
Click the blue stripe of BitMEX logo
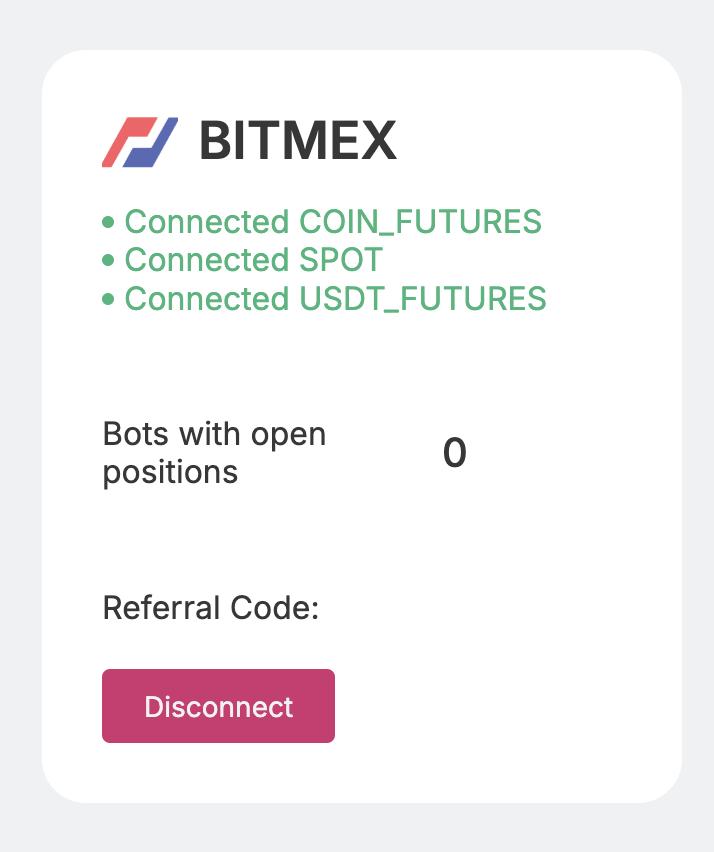click(x=160, y=141)
